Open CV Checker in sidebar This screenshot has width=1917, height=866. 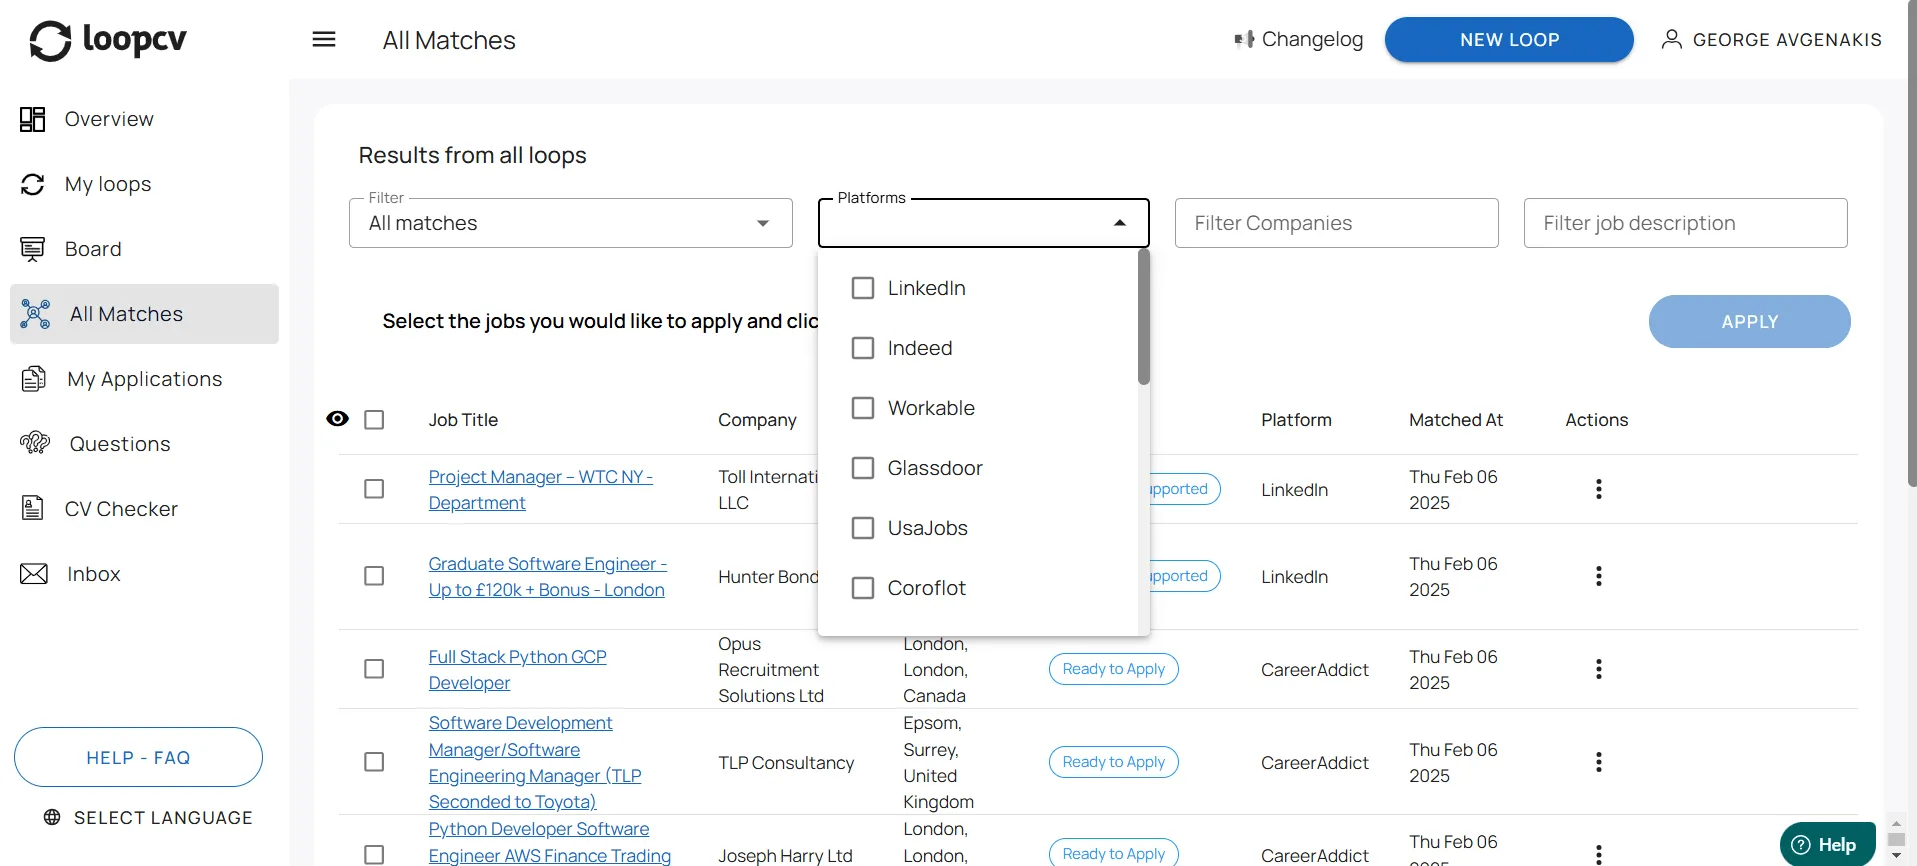pyautogui.click(x=121, y=509)
